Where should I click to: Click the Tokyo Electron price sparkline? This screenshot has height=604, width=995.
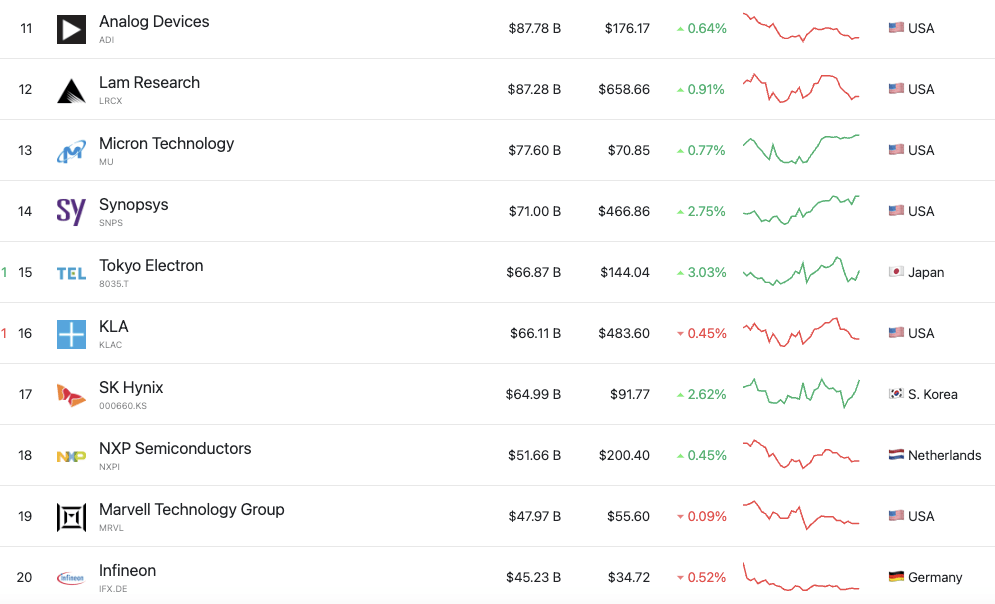click(801, 272)
